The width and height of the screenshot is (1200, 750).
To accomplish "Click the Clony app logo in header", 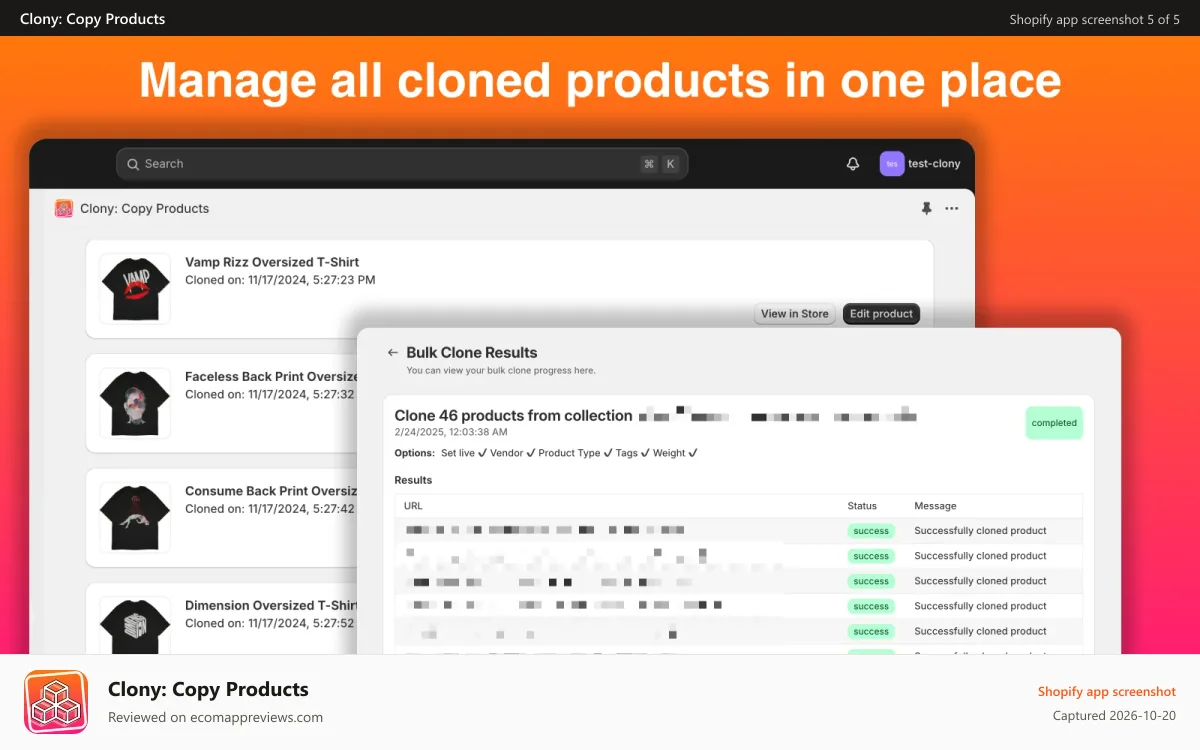I will 64,208.
